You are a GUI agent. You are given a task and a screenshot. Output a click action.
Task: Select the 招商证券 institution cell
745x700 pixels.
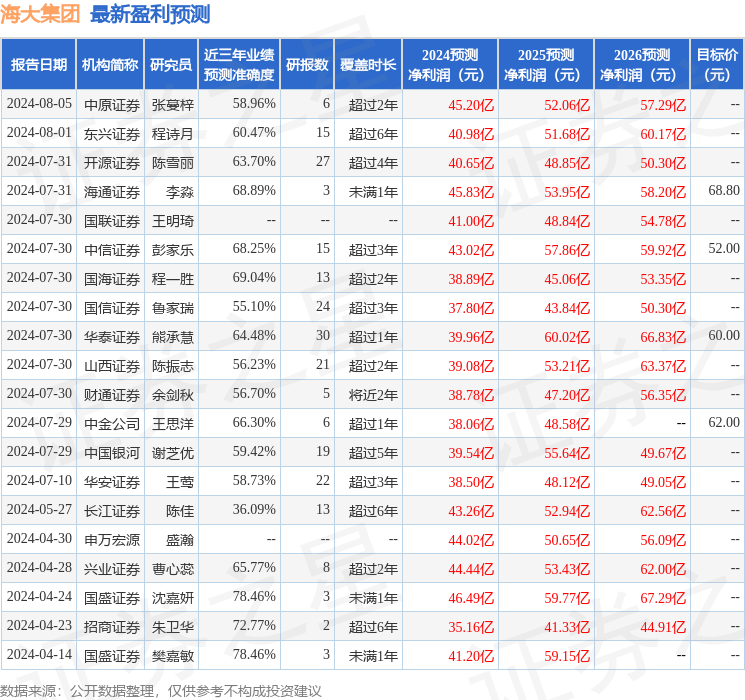(x=112, y=627)
